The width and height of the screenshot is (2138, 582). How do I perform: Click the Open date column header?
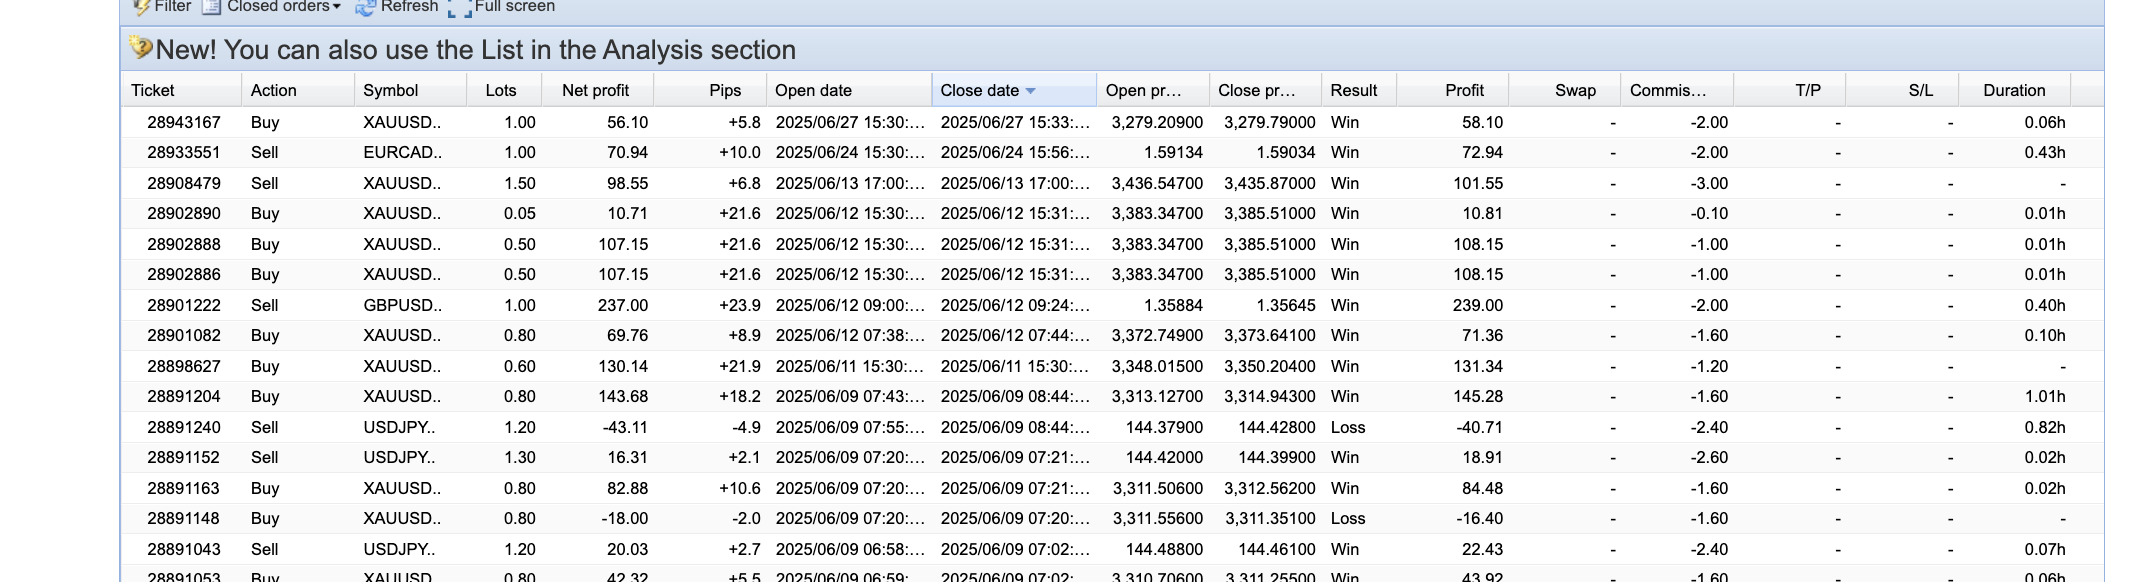coord(813,90)
